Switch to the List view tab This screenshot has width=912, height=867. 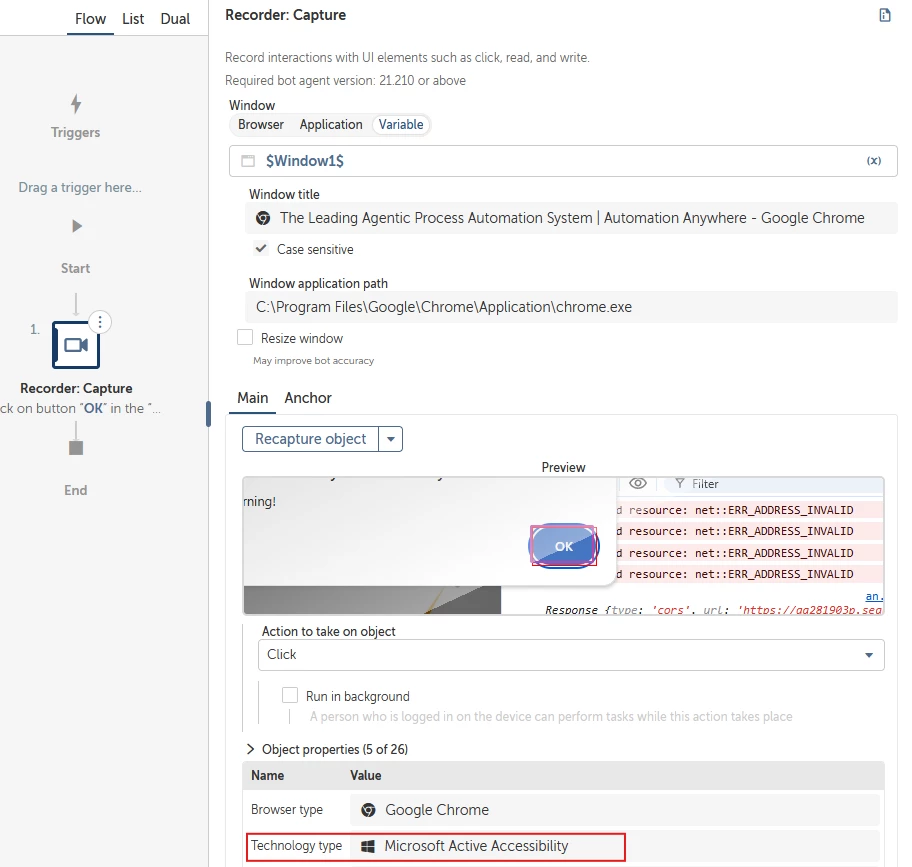tap(133, 19)
